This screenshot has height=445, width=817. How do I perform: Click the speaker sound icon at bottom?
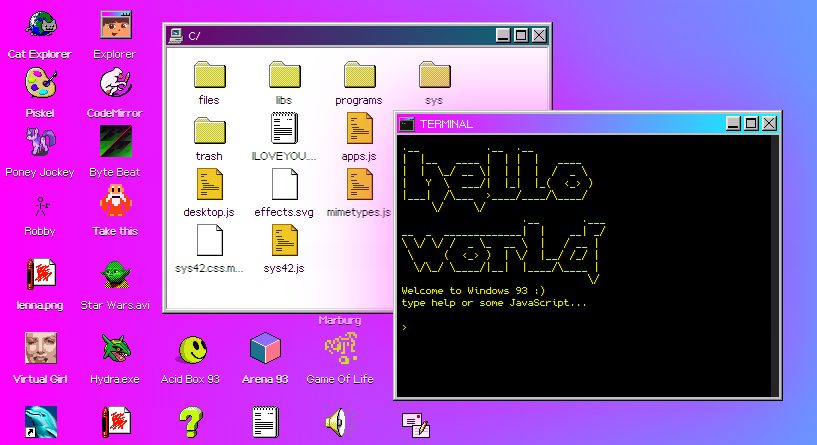tap(336, 422)
